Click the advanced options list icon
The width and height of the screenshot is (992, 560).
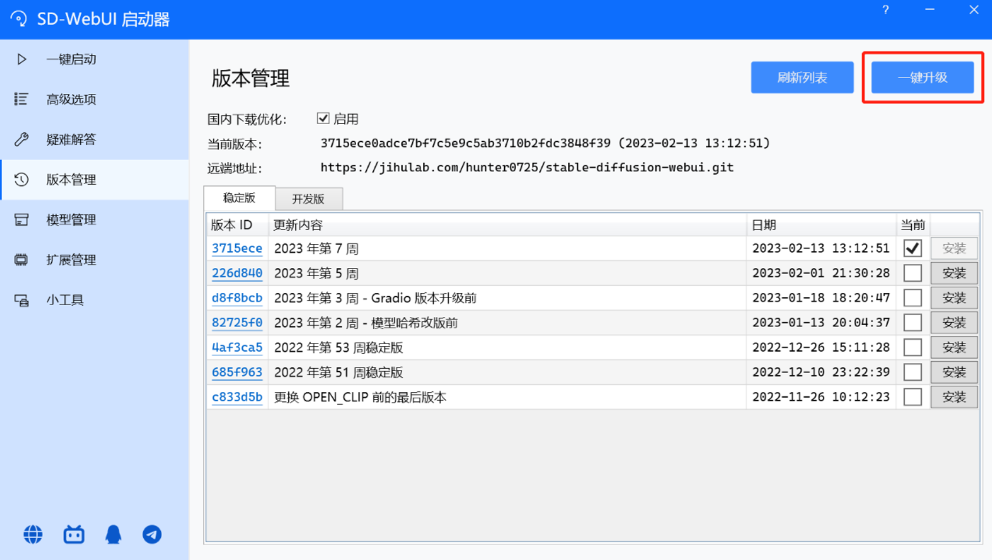pos(21,99)
